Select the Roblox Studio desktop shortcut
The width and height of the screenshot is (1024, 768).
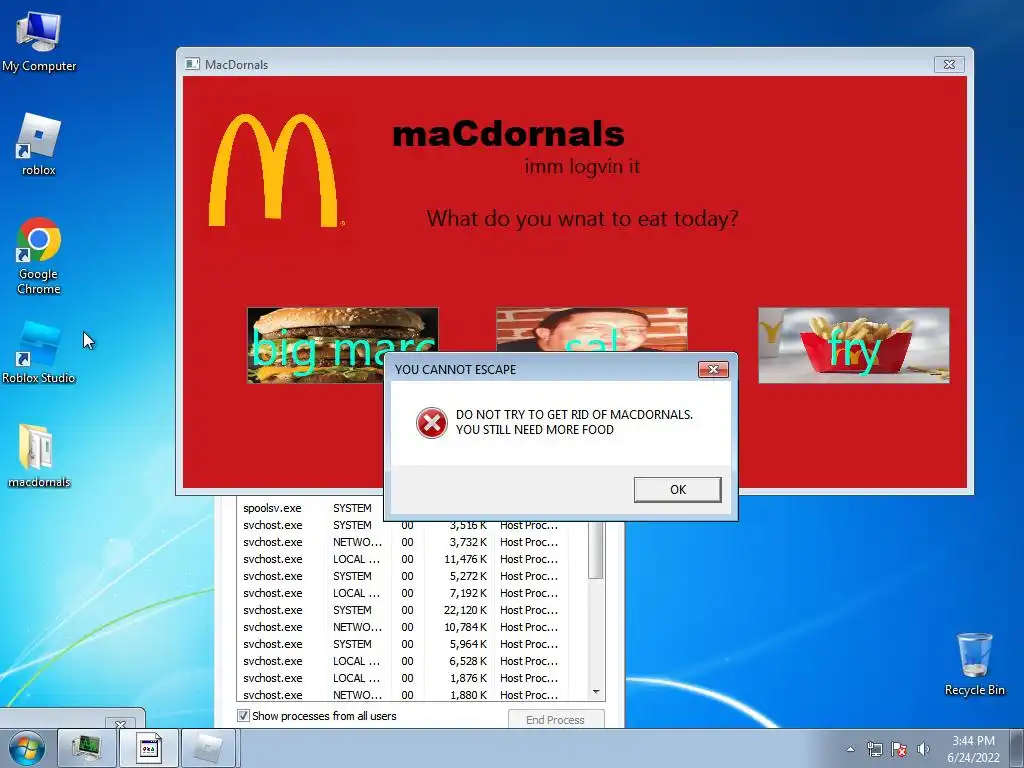click(x=39, y=353)
